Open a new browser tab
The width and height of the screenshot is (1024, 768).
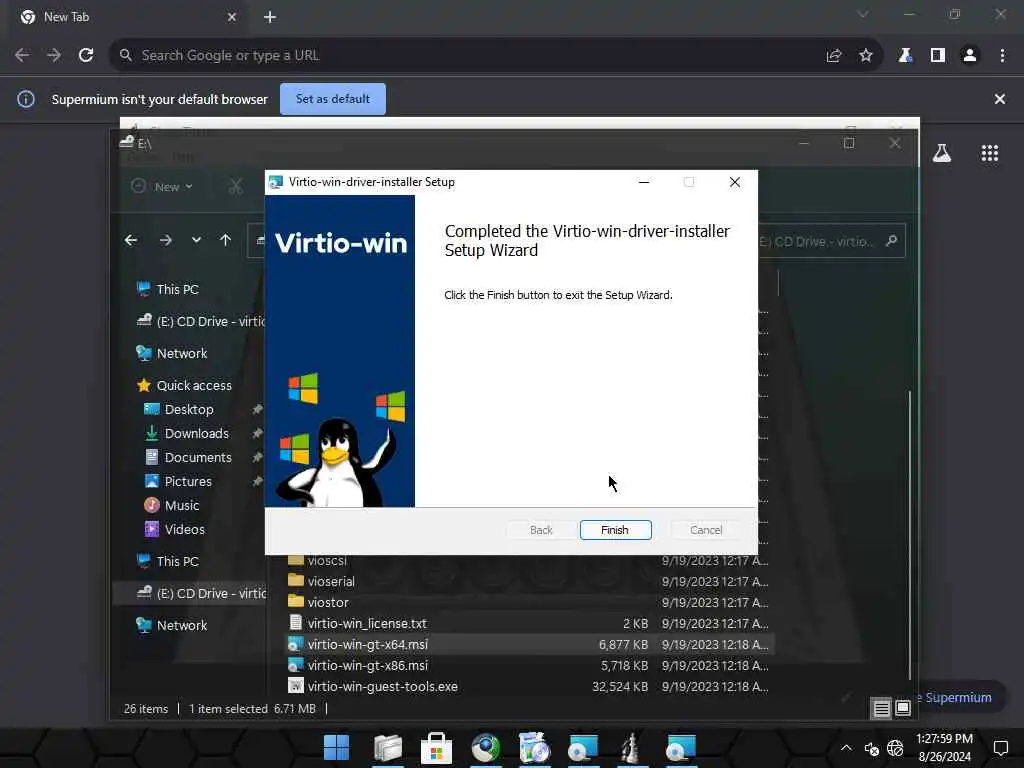click(x=270, y=17)
